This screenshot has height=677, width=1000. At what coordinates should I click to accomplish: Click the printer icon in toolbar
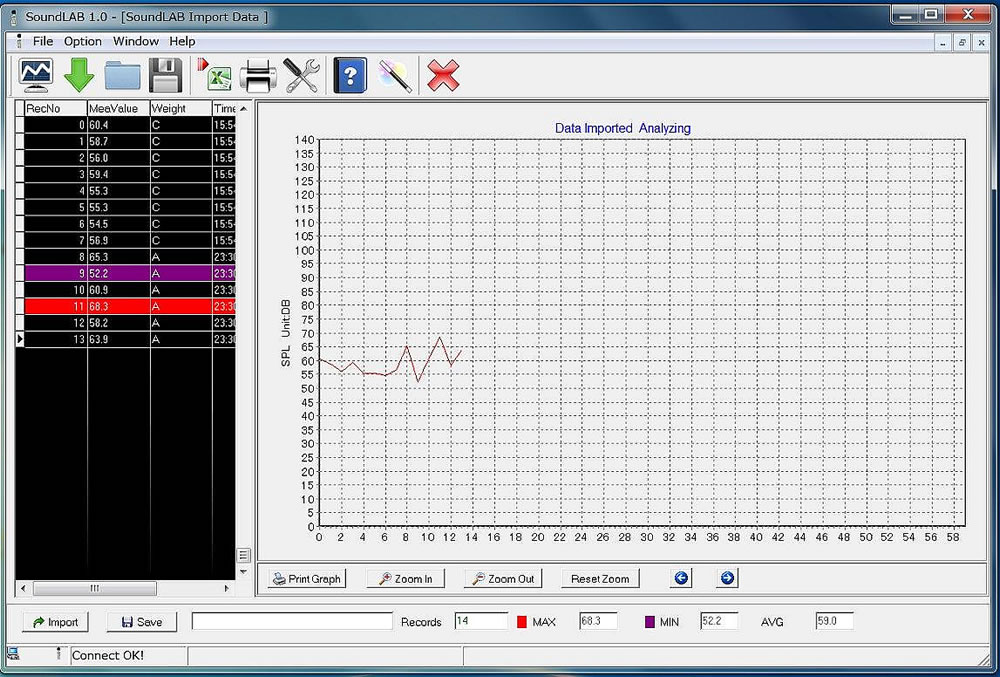tap(258, 75)
